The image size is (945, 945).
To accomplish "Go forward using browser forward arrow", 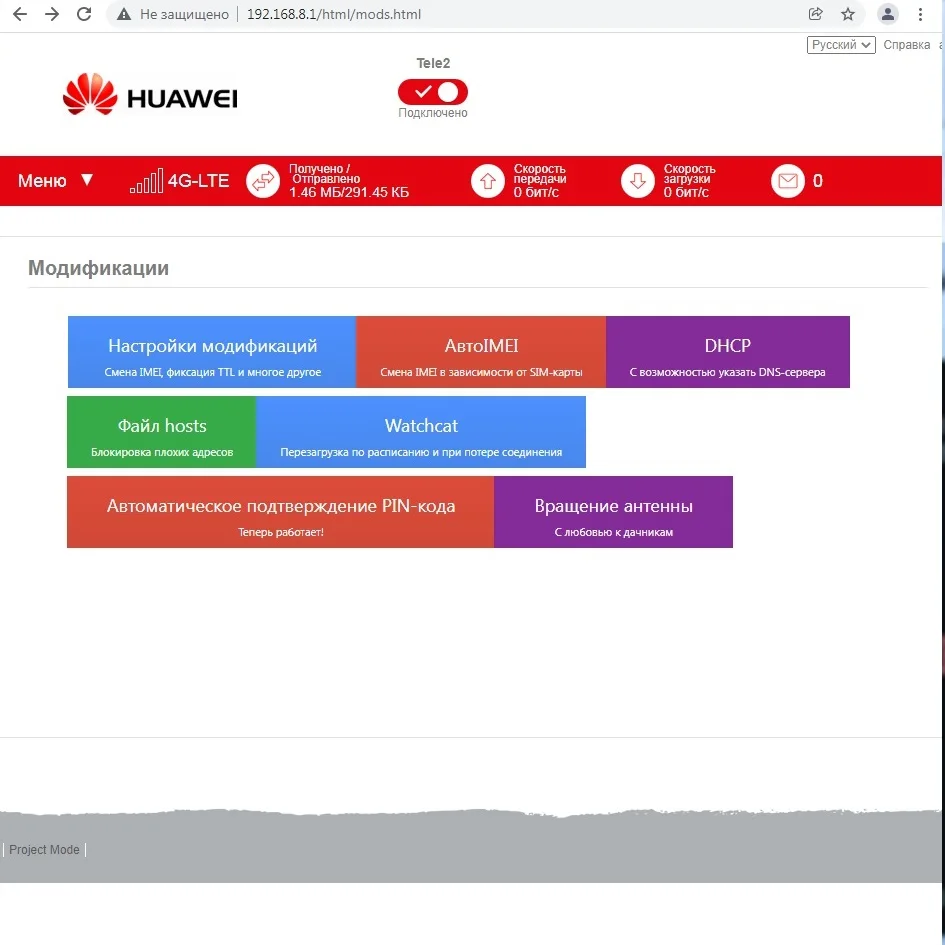I will coord(52,14).
